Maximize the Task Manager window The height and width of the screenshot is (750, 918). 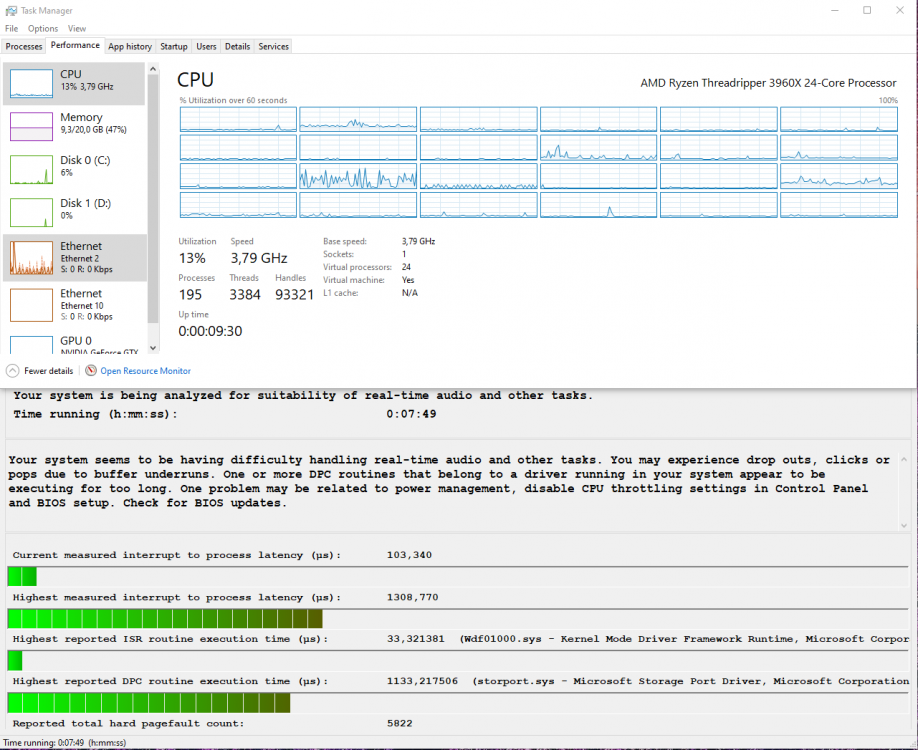(x=867, y=11)
